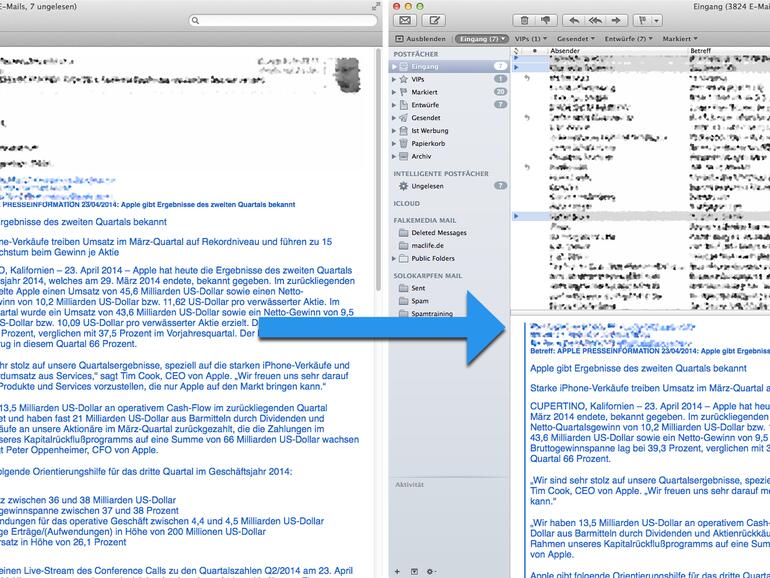Click the Eingang unread count badge 7

500,66
